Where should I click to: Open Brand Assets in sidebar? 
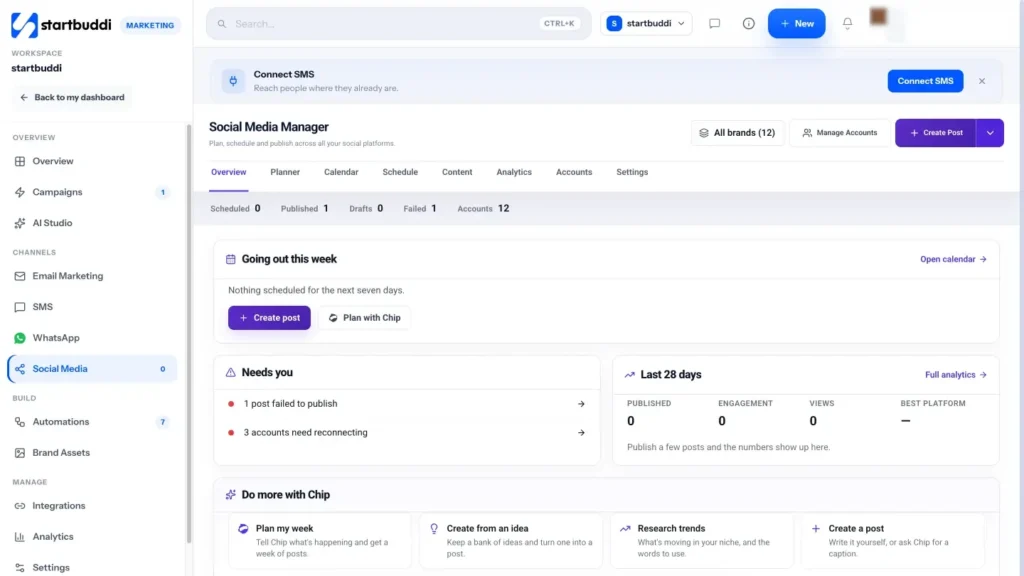[91, 453]
